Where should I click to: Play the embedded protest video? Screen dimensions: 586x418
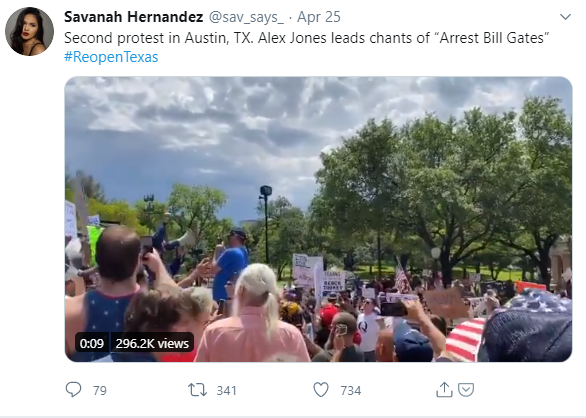(318, 219)
